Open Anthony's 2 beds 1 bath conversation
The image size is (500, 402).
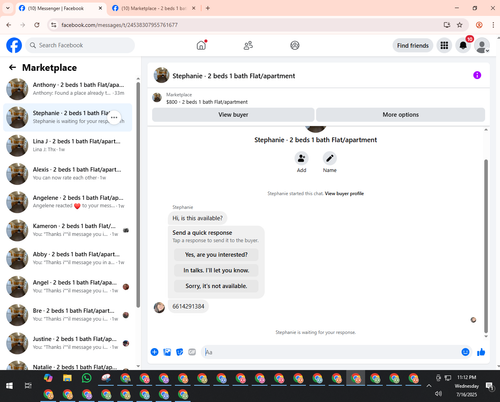pos(68,89)
